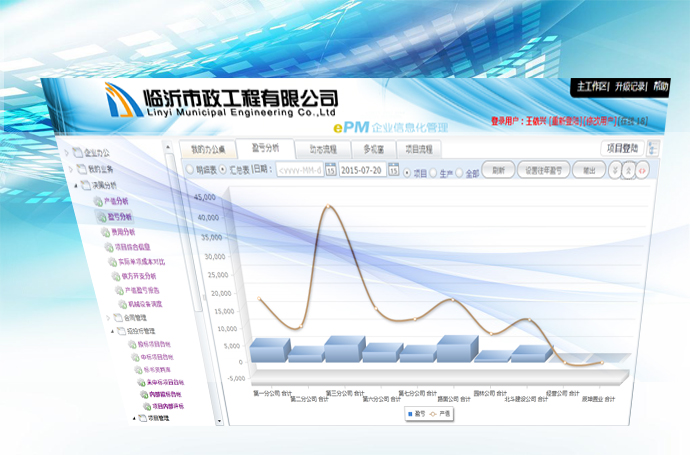Click the 产值 line legend marker

click(433, 414)
